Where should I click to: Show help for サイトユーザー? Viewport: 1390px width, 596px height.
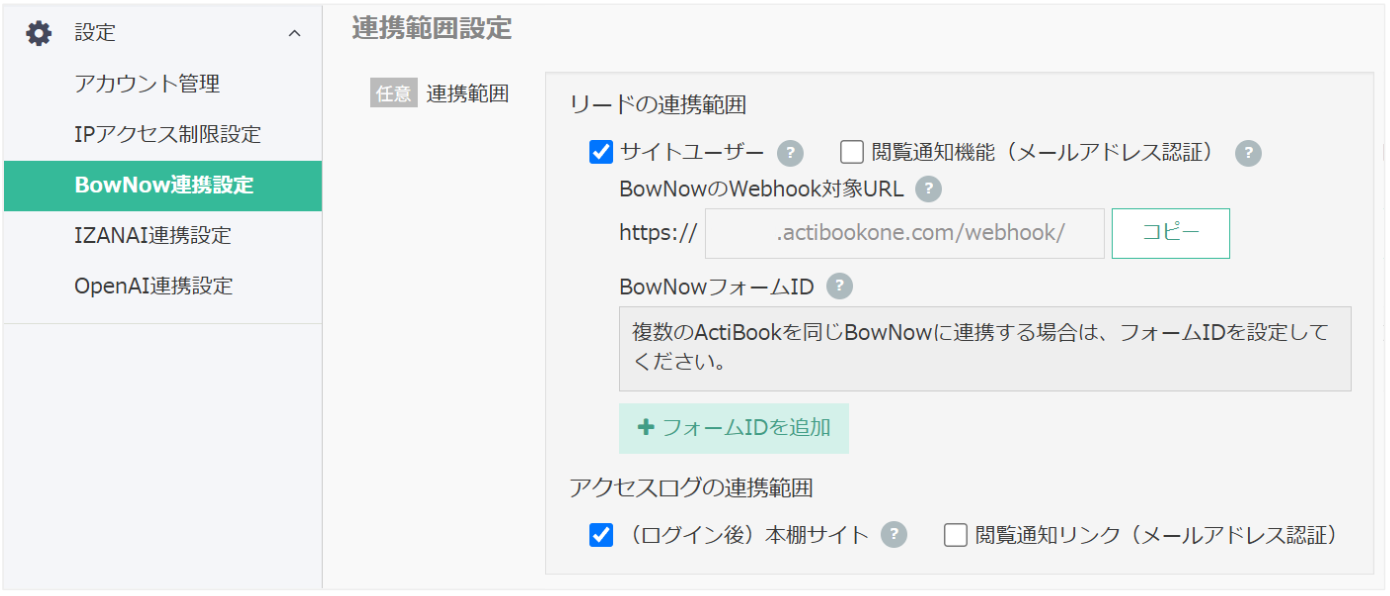[791, 153]
